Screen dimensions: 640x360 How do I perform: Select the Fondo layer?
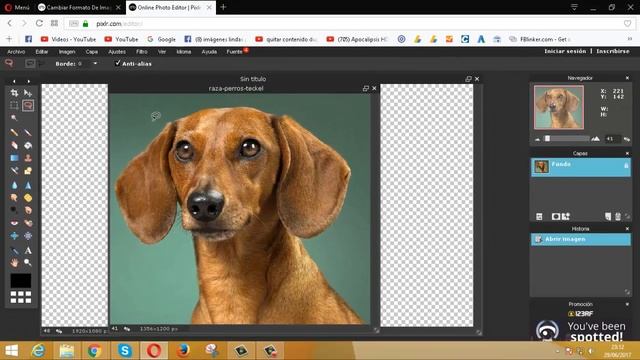tap(580, 167)
